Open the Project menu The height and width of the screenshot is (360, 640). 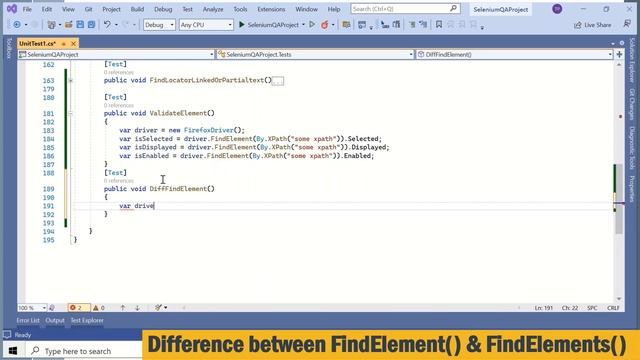[111, 9]
